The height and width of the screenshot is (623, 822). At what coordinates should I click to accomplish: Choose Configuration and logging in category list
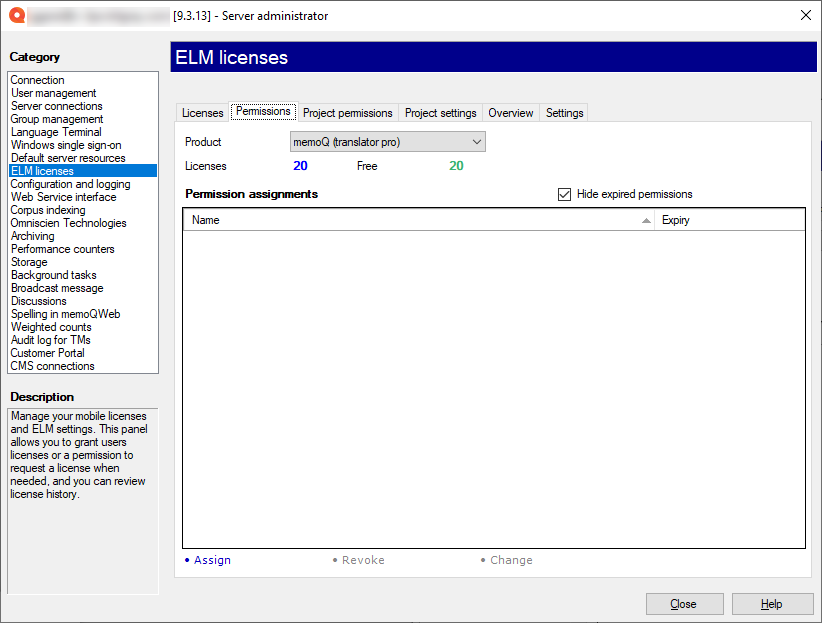pos(70,184)
